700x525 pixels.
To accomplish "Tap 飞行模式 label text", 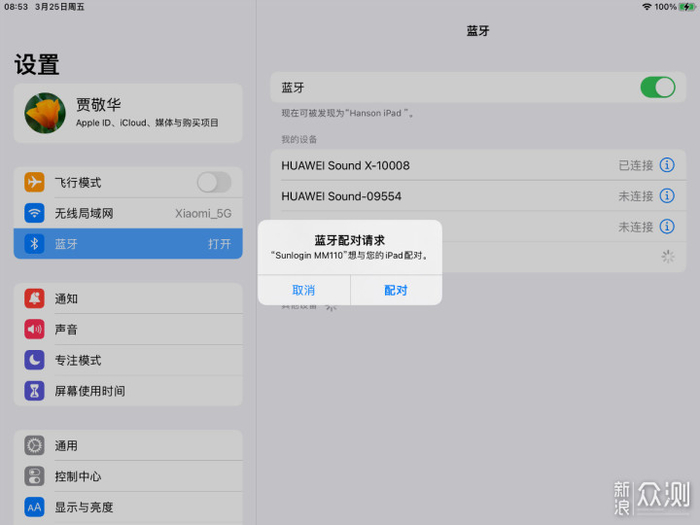I will [78, 182].
